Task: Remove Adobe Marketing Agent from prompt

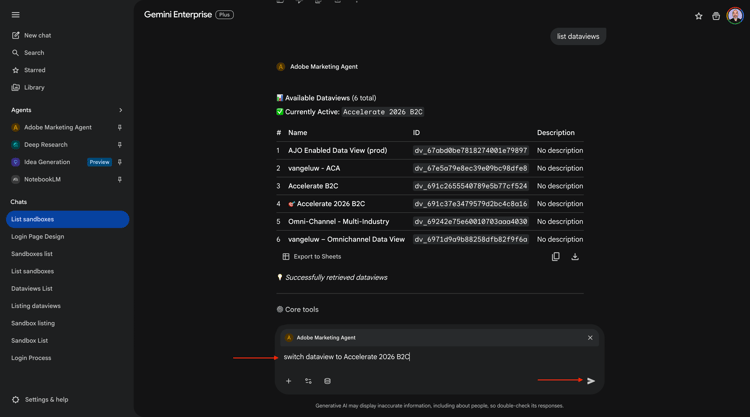Action: (x=590, y=338)
